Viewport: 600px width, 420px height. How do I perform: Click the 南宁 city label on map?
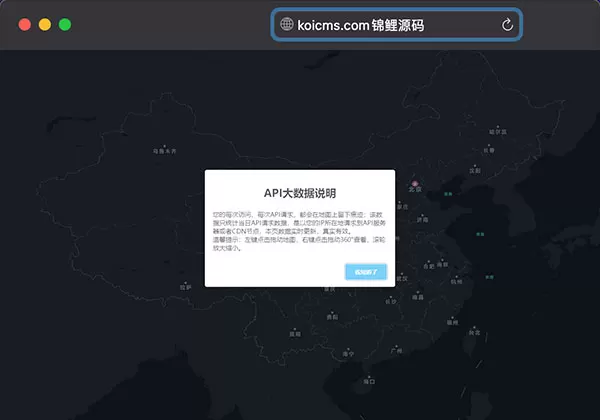[348, 354]
